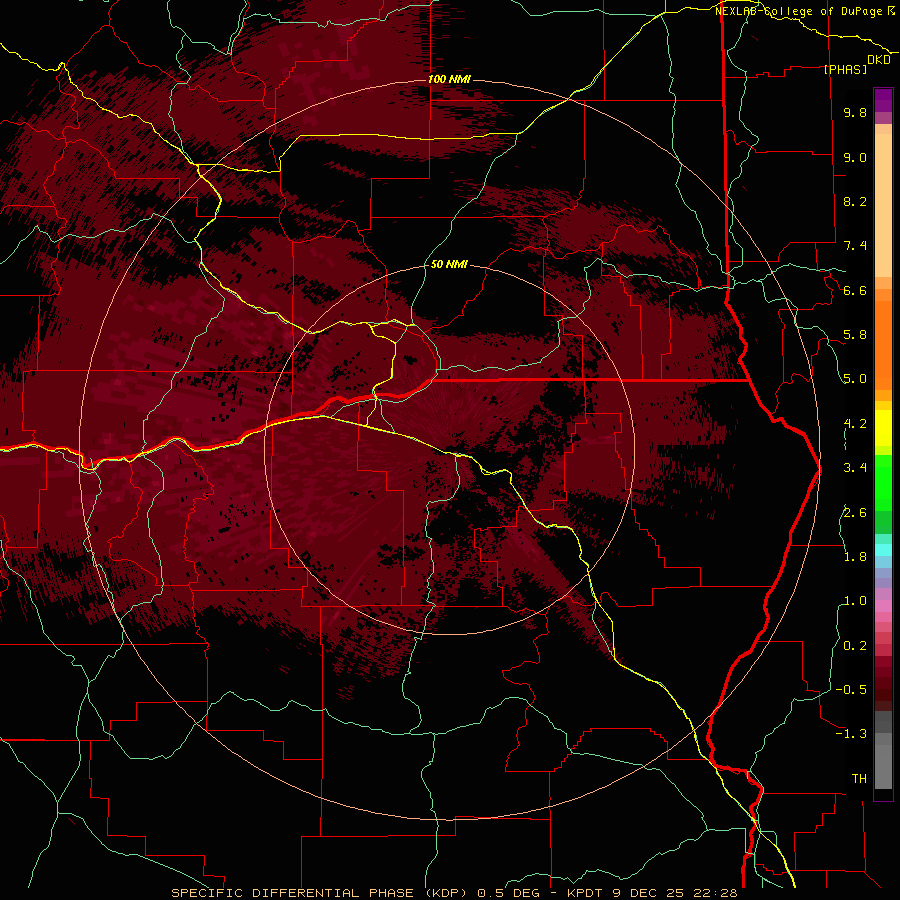900x900 pixels.
Task: Click the DKD label above the scale
Action: point(879,60)
